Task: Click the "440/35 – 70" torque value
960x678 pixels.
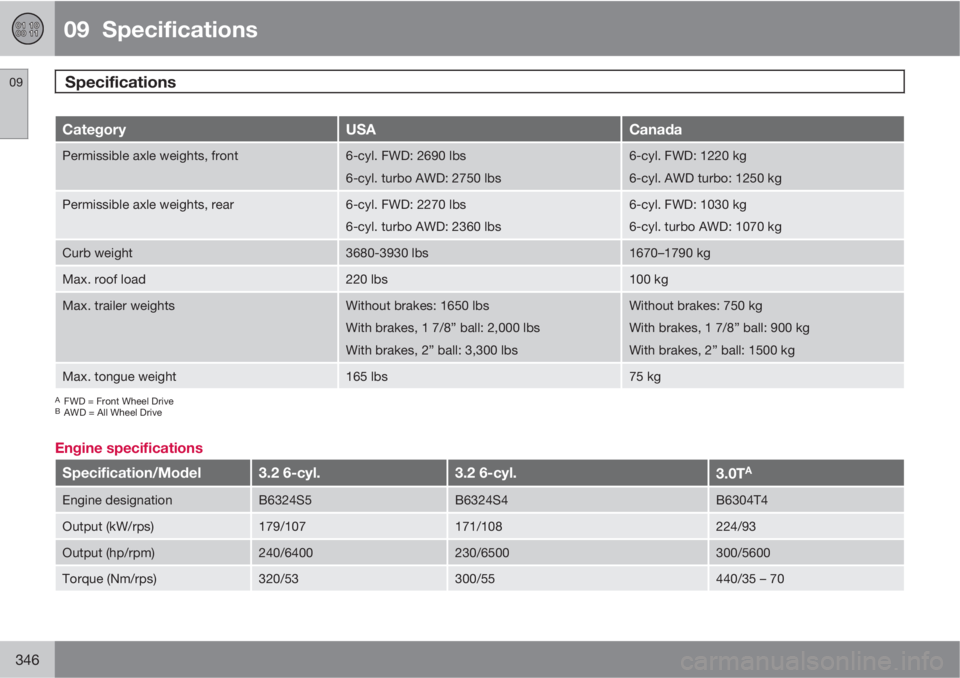Action: click(749, 579)
